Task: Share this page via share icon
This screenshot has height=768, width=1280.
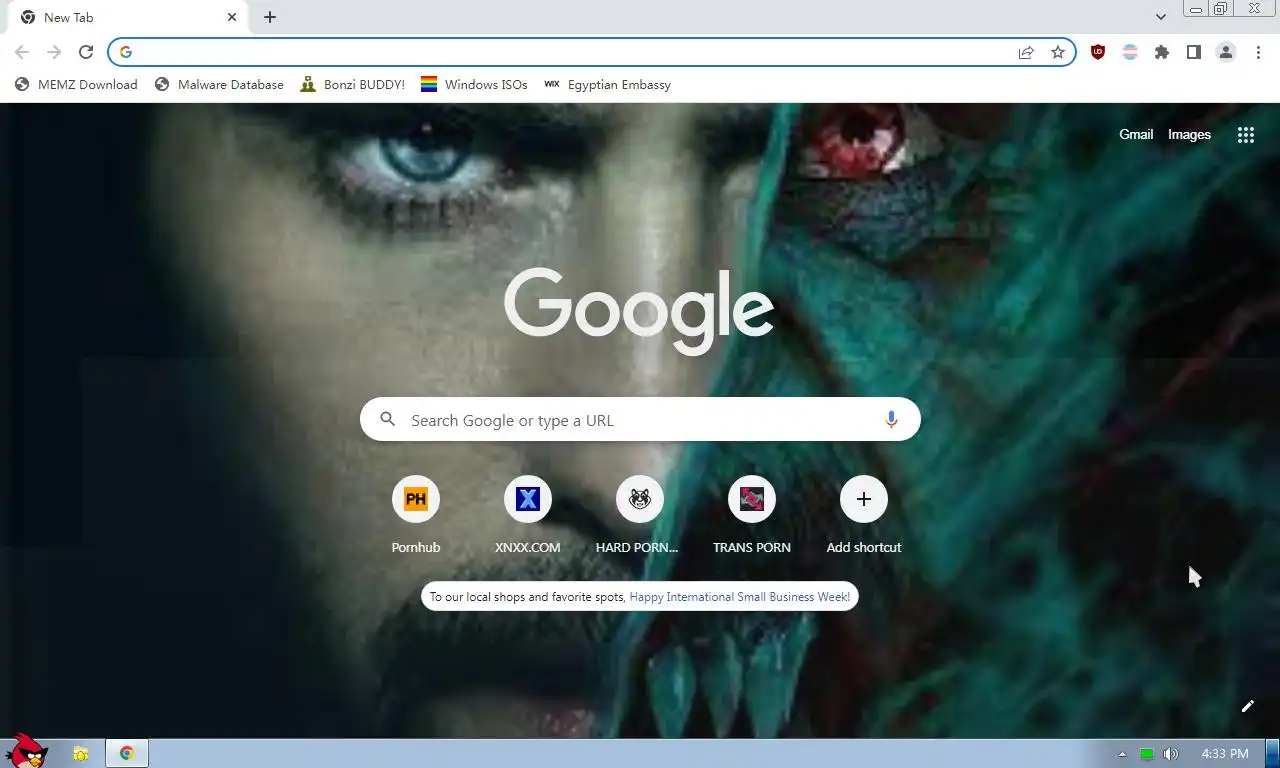Action: pyautogui.click(x=1026, y=52)
